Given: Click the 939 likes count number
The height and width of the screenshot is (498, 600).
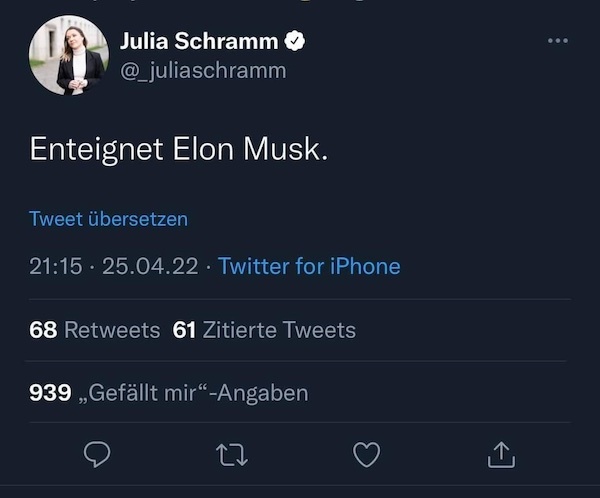Looking at the screenshot, I should (50, 393).
